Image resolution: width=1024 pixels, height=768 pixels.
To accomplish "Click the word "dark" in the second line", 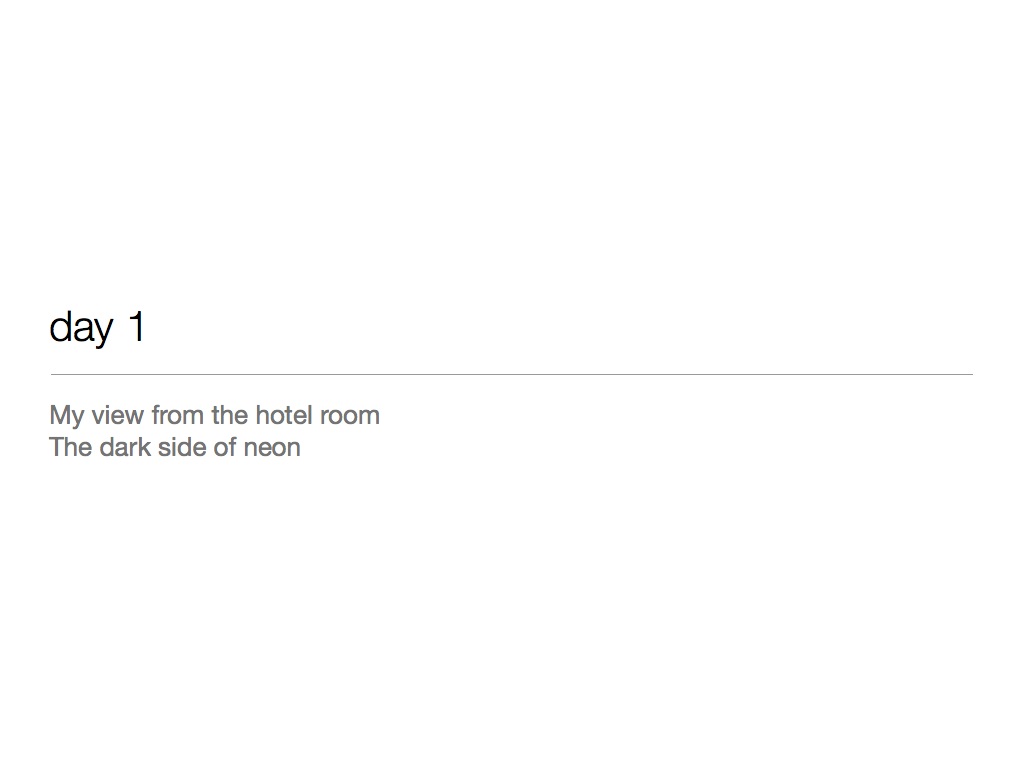I will [125, 447].
